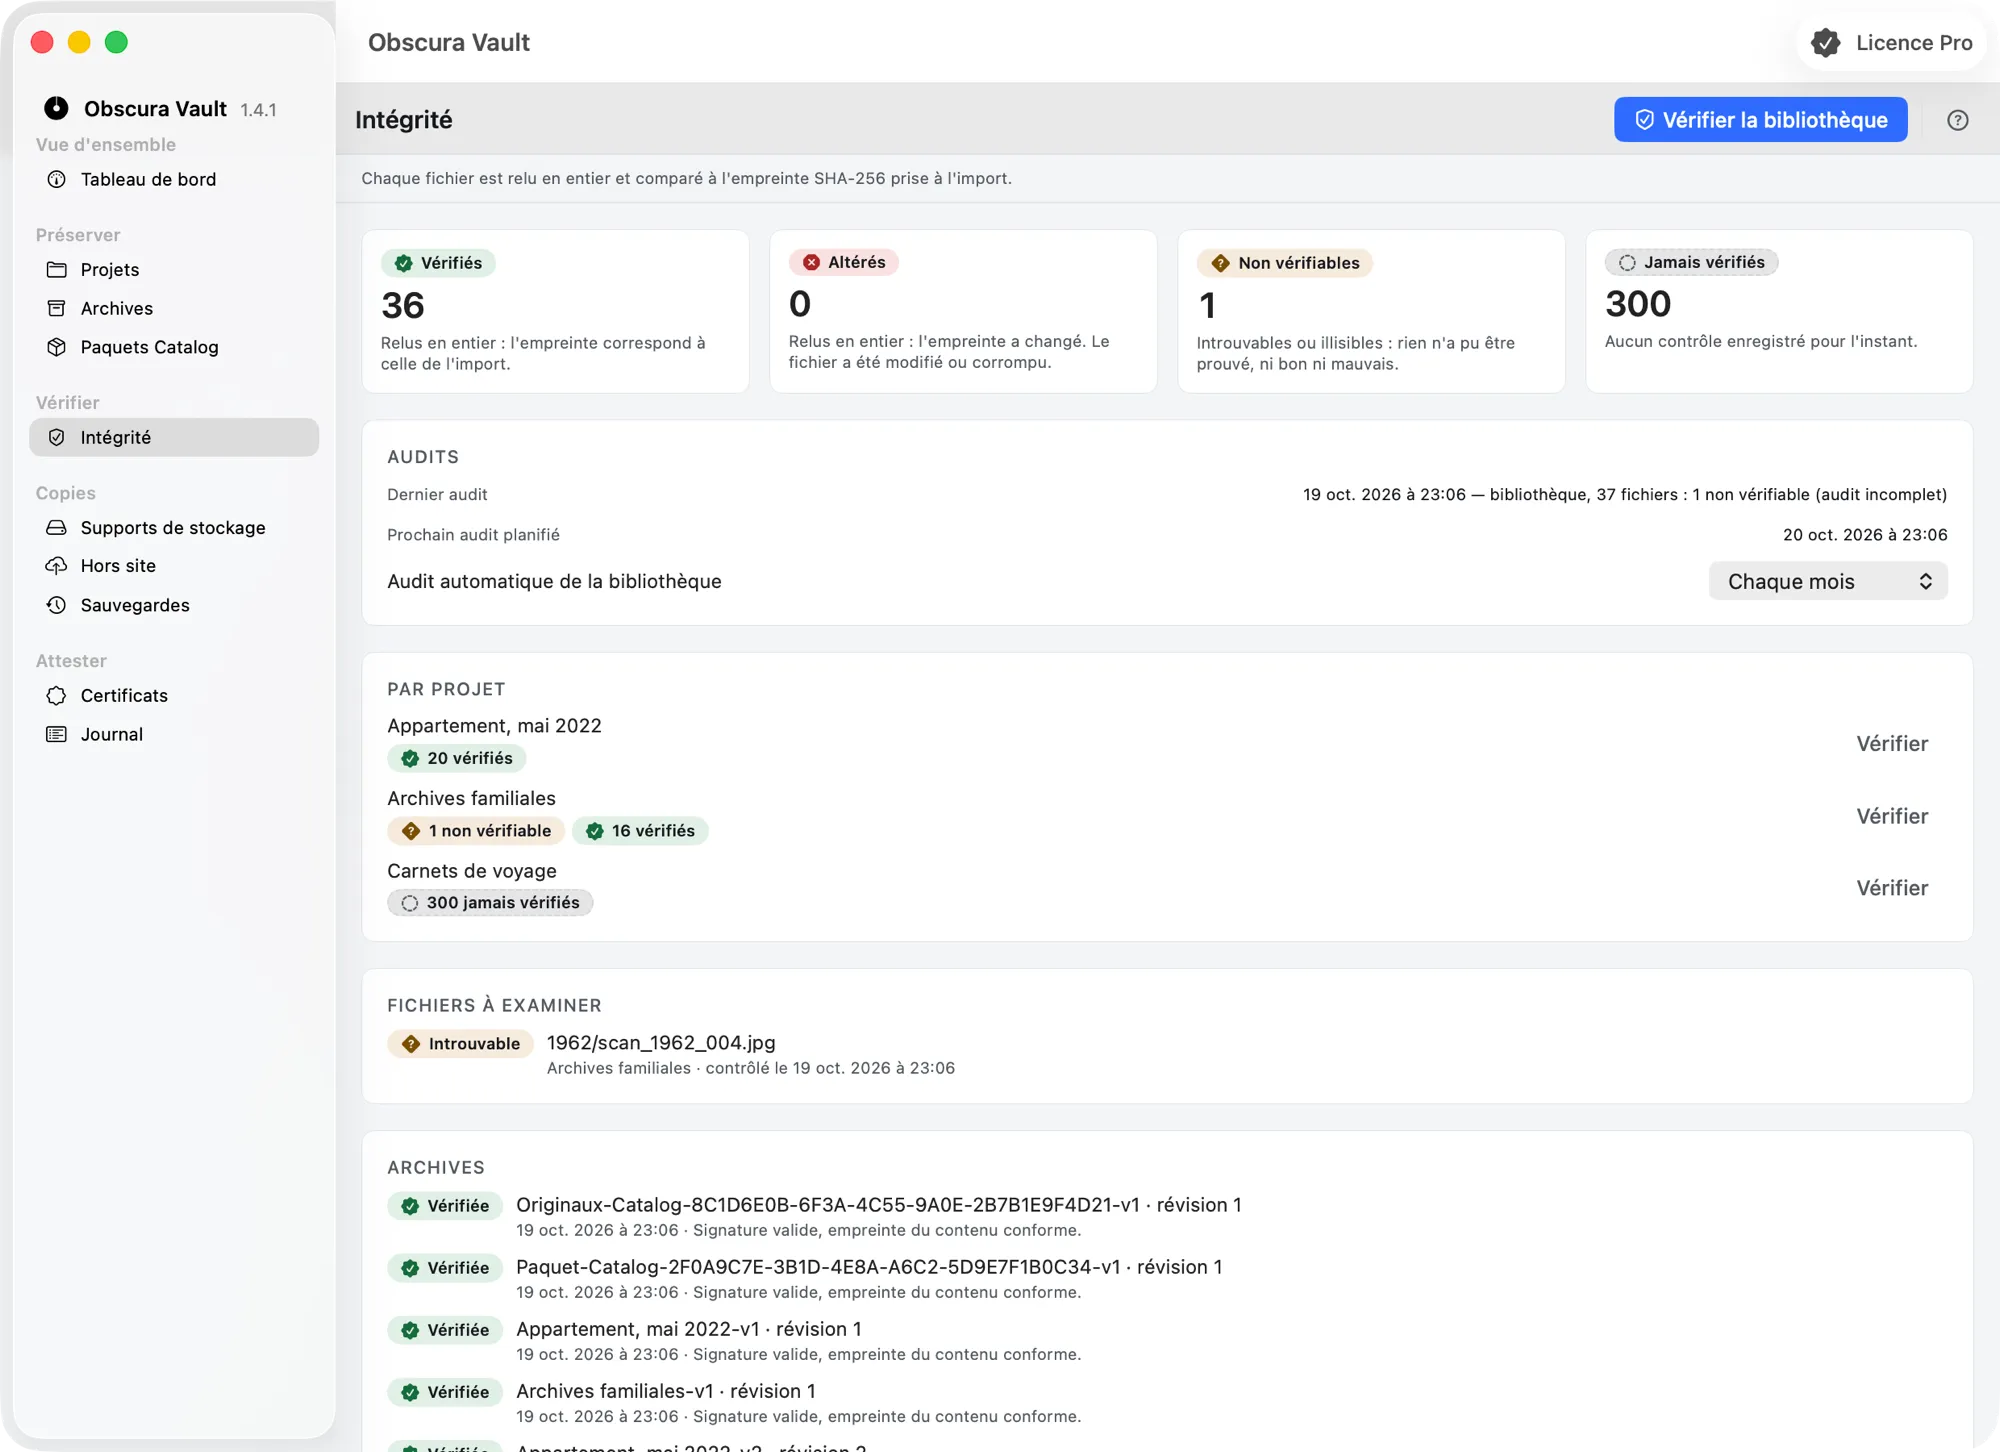Click the Non vérifiables diamond icon

1220,263
